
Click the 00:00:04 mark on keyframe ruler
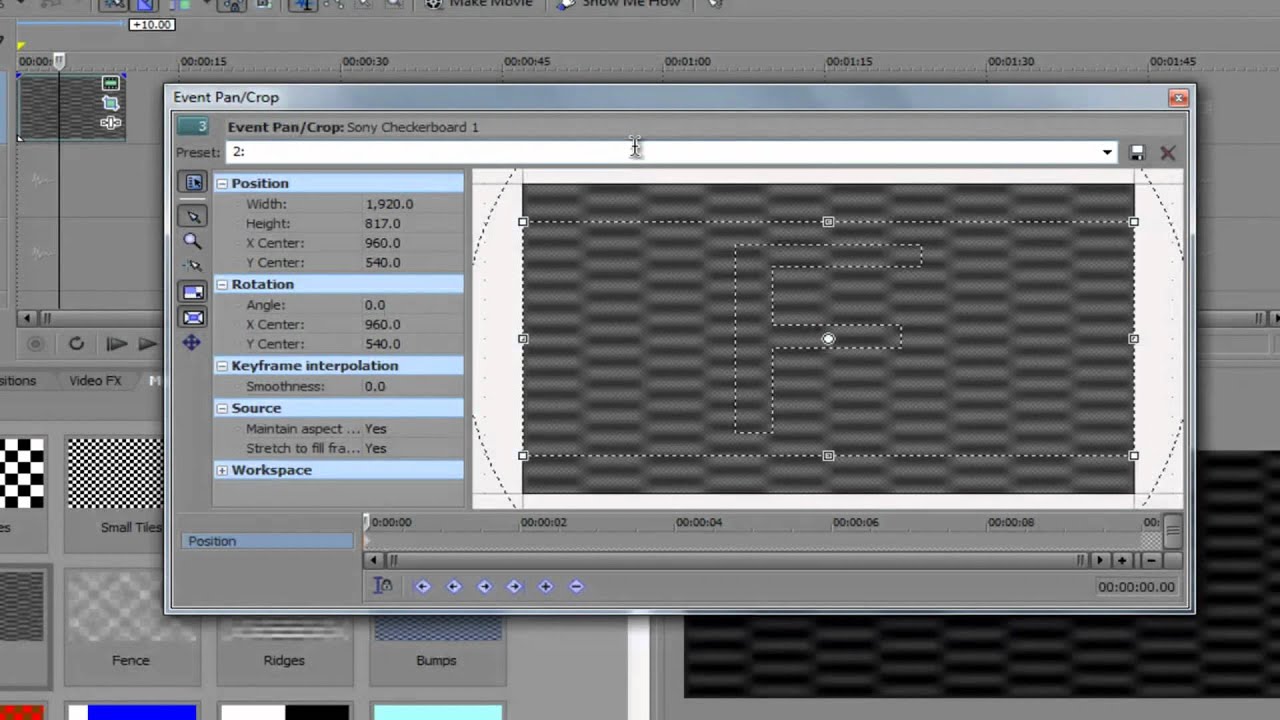coord(699,522)
